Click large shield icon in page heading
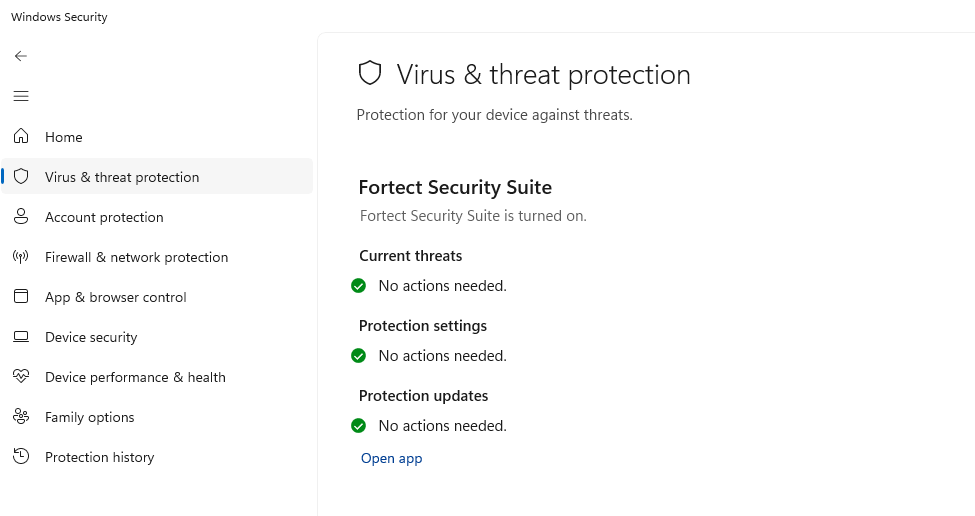Screen dimensions: 975x516 click(x=371, y=74)
